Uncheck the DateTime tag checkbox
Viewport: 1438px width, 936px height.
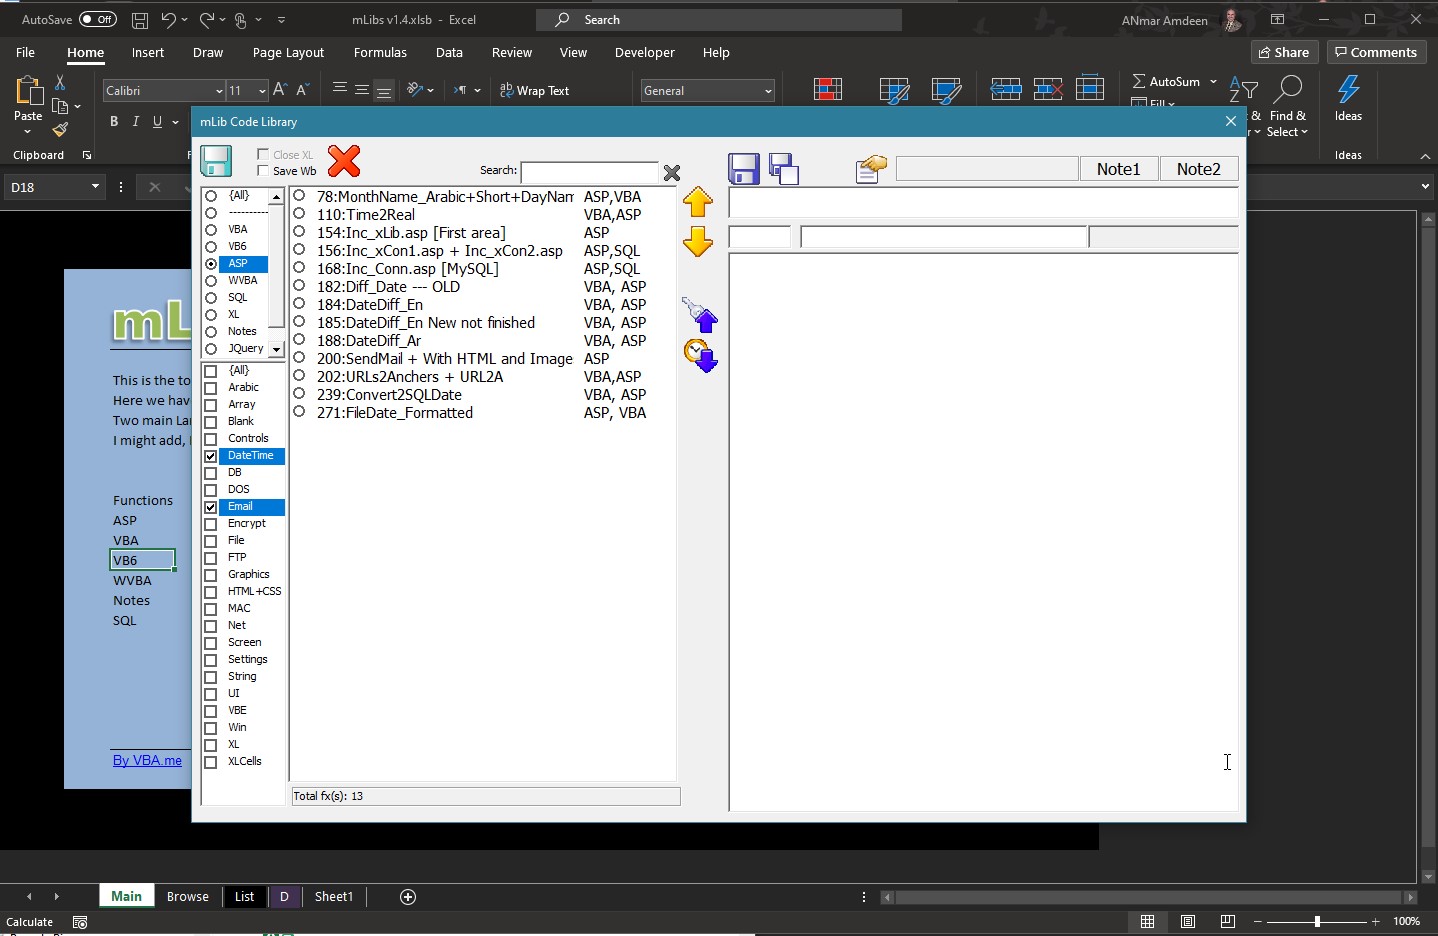(211, 456)
